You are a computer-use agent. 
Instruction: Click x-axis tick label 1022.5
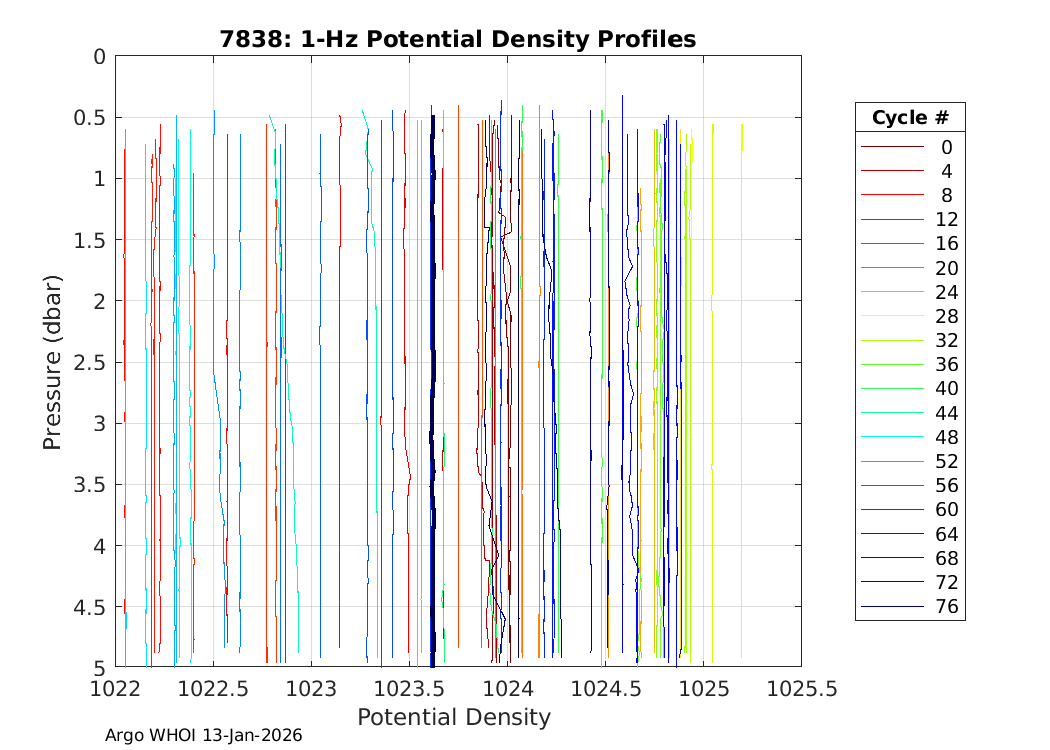coord(213,688)
